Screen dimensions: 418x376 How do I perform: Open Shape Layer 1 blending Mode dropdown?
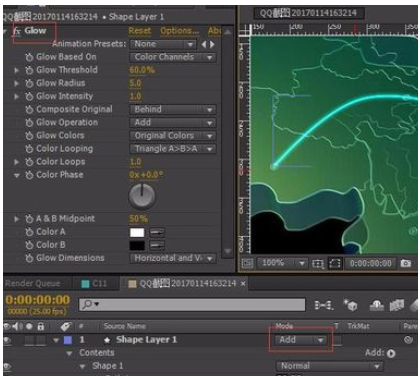(x=300, y=340)
